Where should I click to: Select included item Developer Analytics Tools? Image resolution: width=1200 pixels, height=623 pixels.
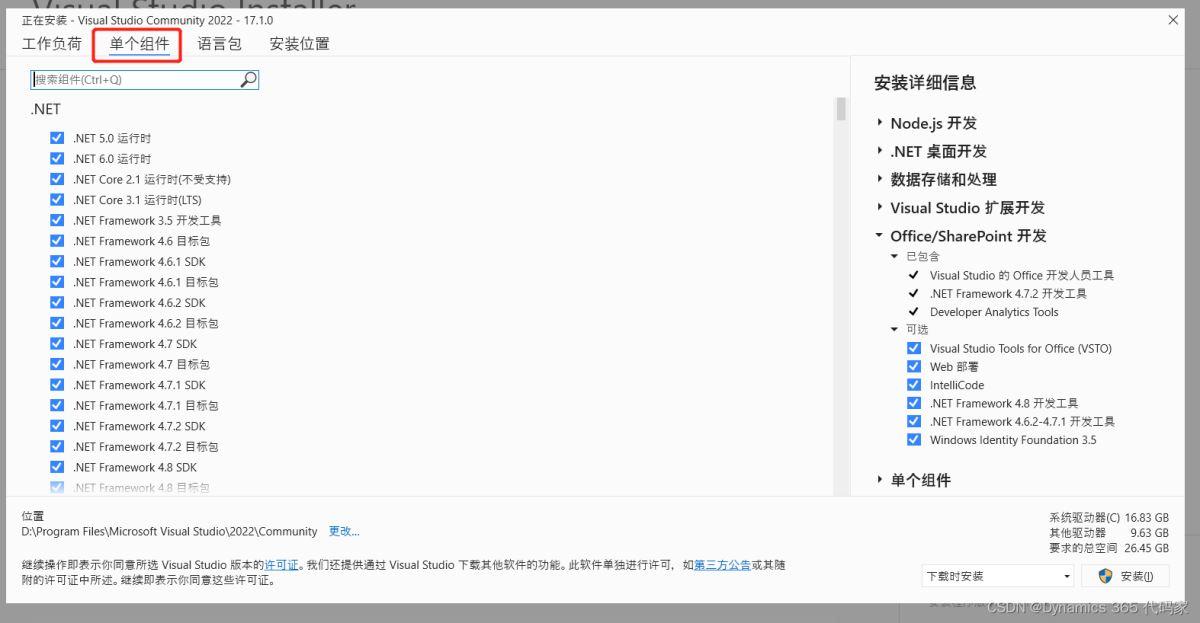[x=994, y=312]
